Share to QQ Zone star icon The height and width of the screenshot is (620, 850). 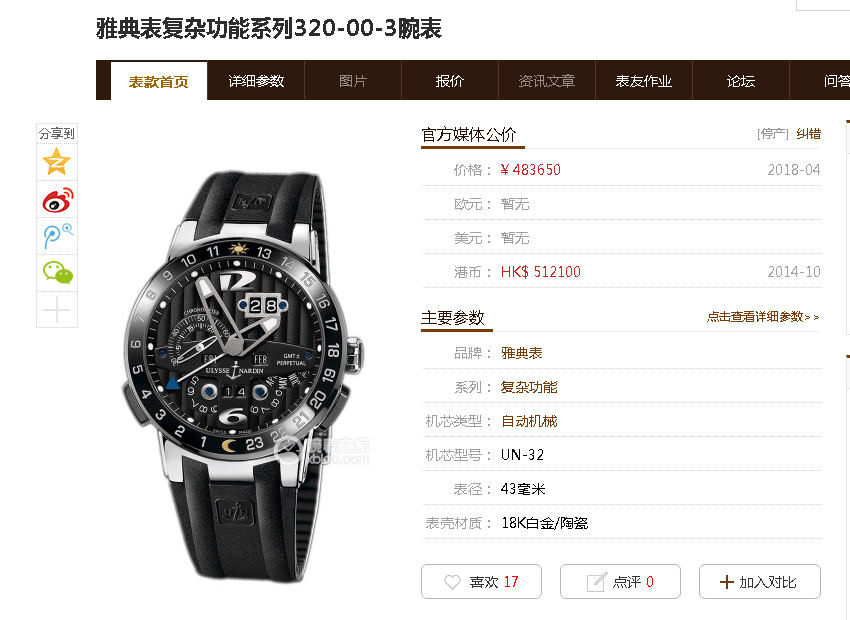tap(57, 162)
